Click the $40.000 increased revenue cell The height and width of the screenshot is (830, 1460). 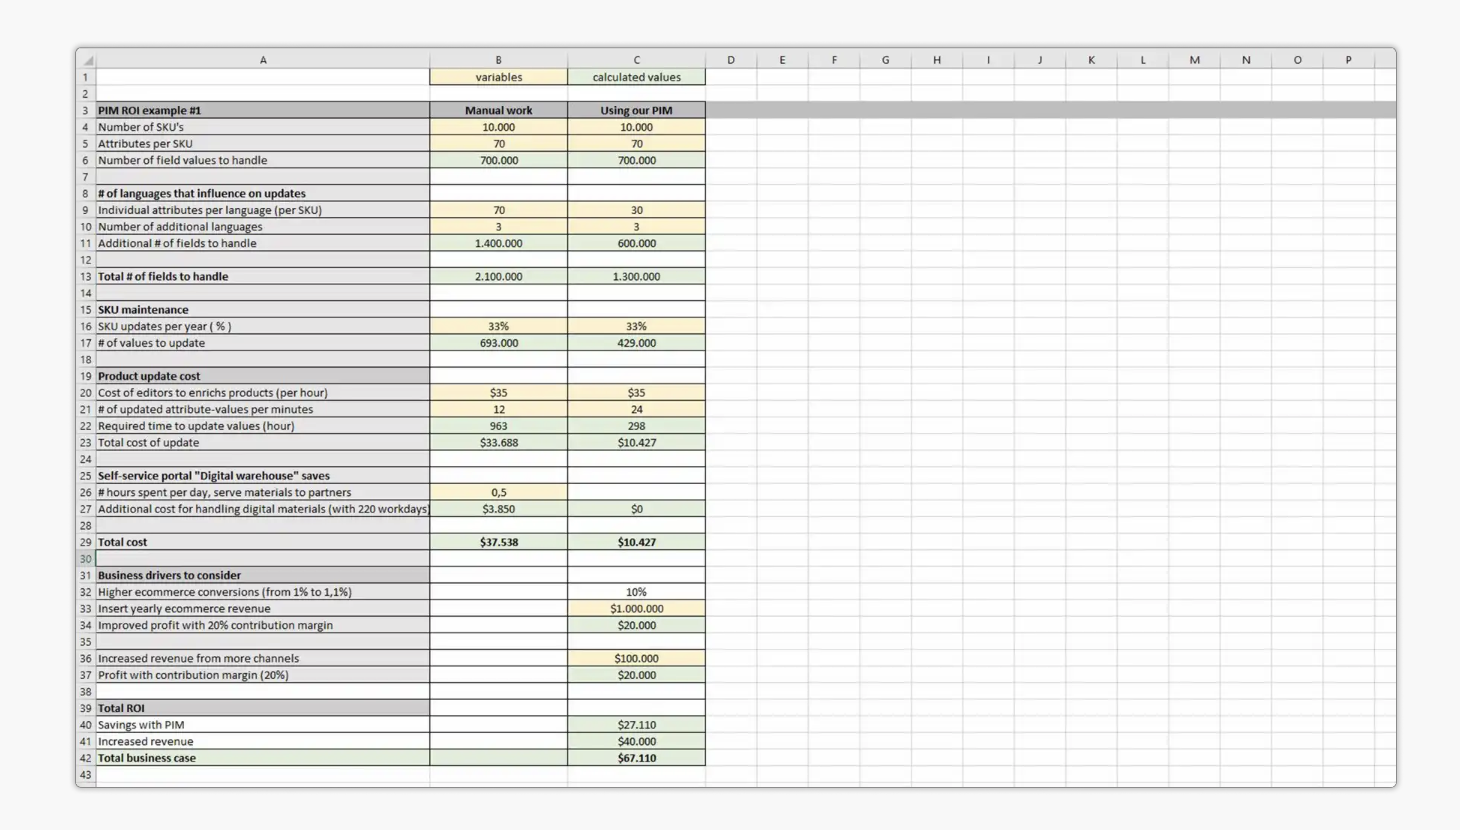point(636,741)
